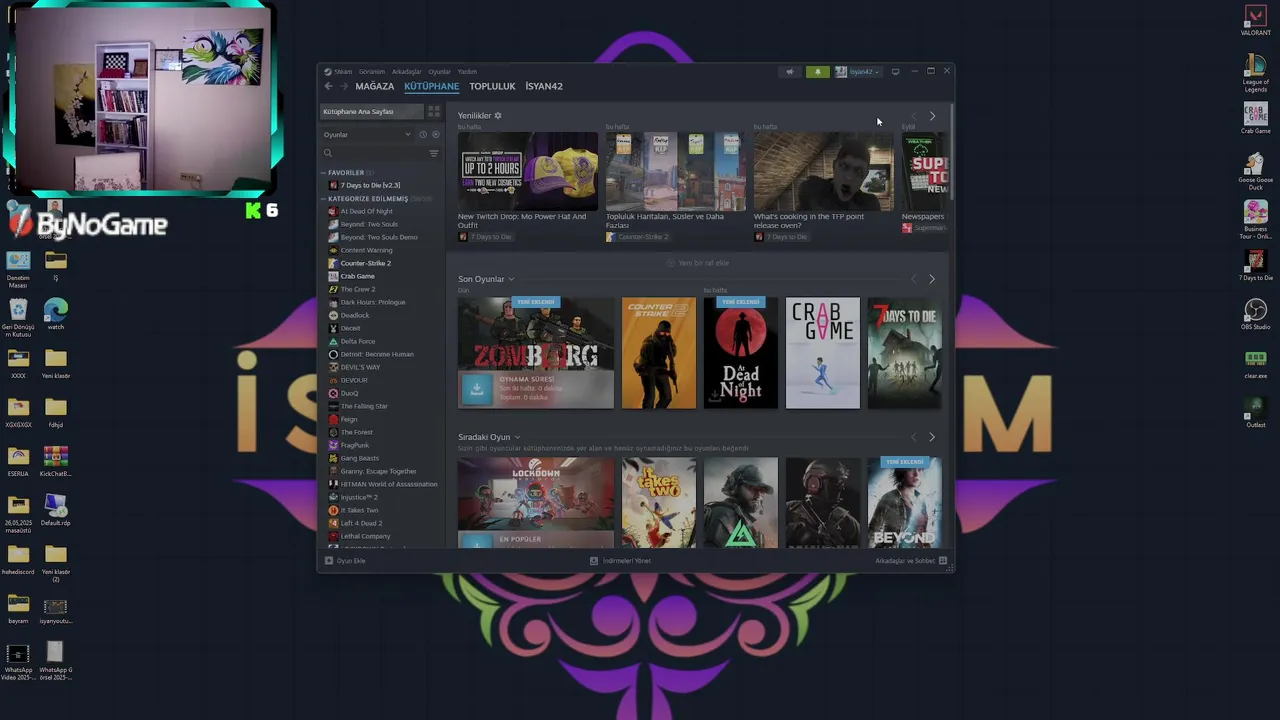Open the Arkadaşlar menu

406,72
